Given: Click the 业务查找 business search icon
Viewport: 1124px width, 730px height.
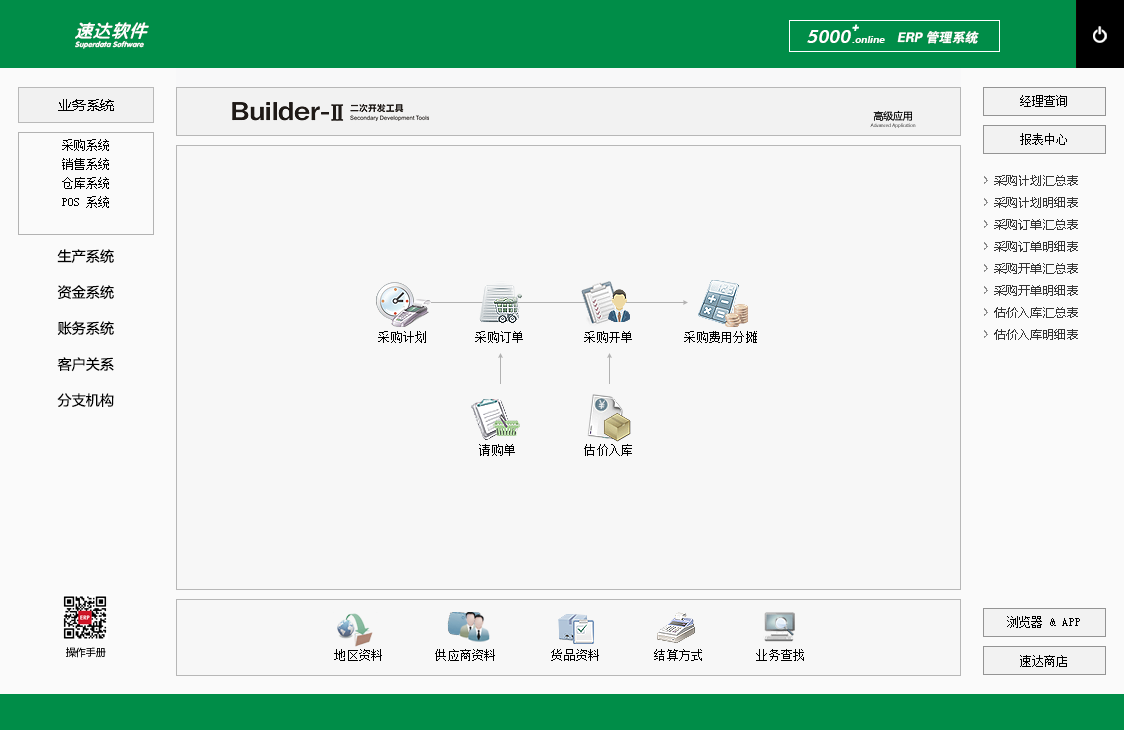Looking at the screenshot, I should coord(779,627).
